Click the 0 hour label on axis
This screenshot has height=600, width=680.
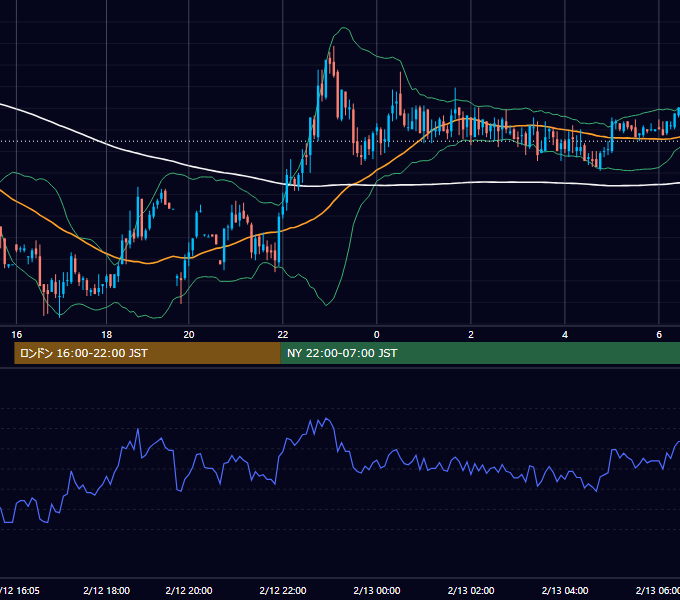tap(376, 335)
